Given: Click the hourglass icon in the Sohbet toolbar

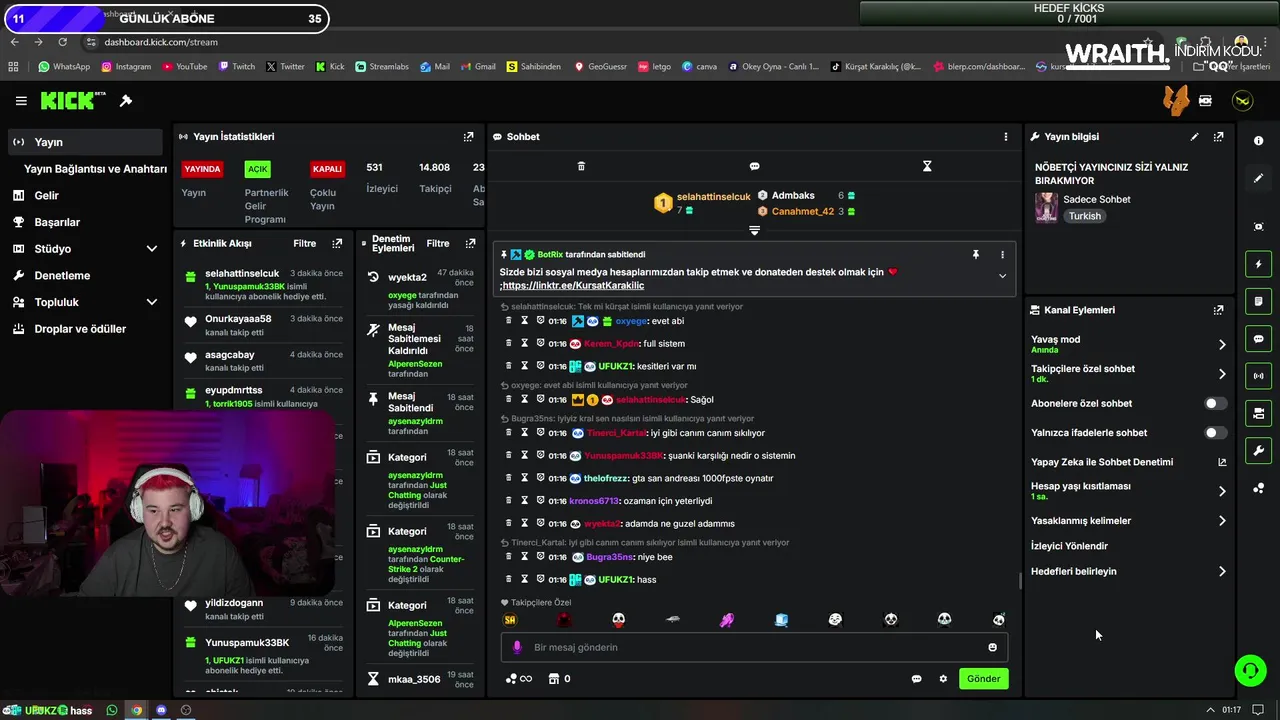Looking at the screenshot, I should (927, 166).
